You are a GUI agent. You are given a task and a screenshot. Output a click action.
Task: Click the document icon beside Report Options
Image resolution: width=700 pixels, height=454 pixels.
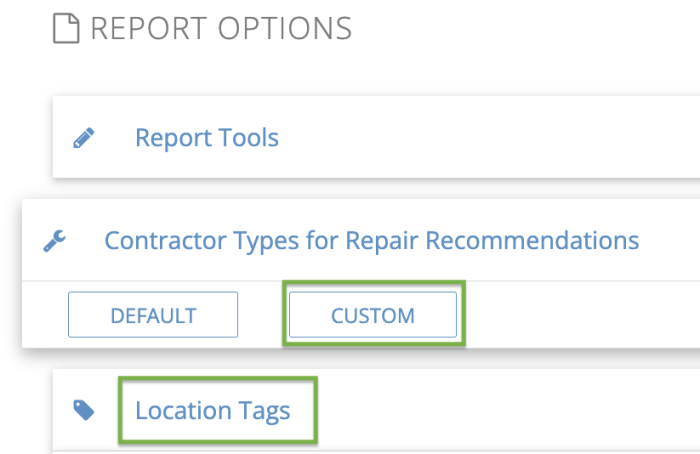(x=66, y=29)
